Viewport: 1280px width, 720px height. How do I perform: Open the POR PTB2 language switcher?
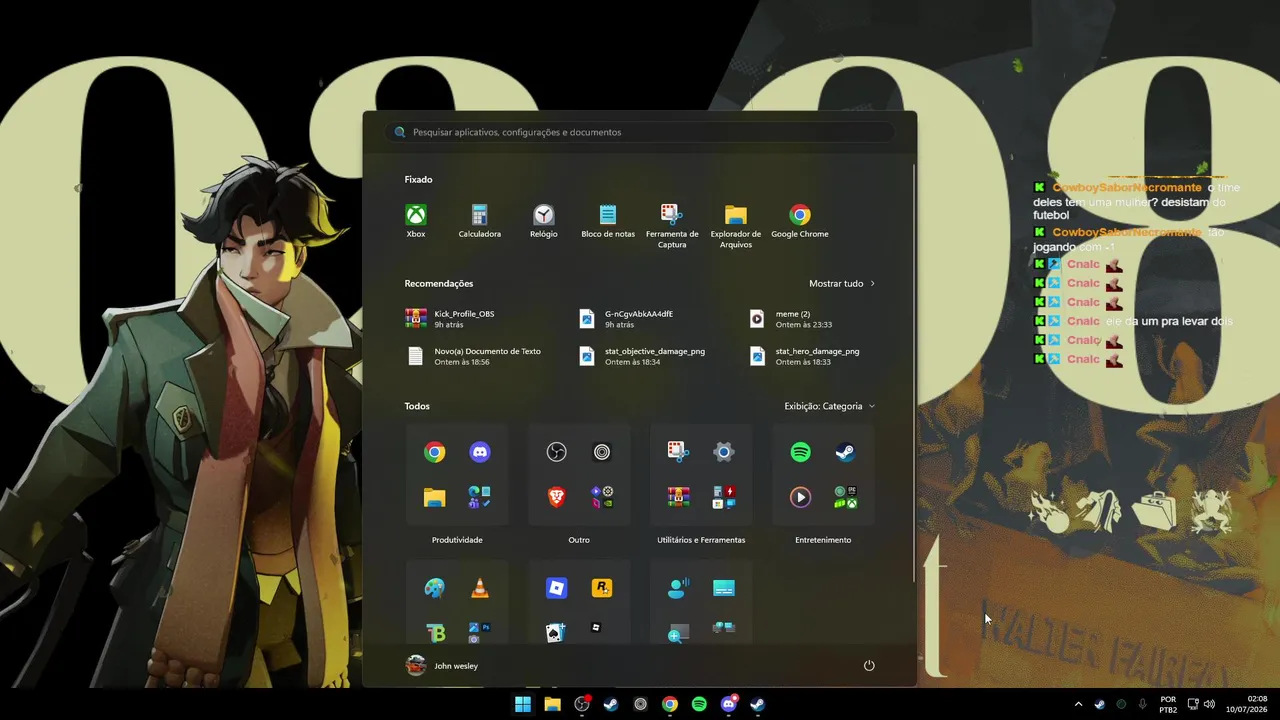click(x=1168, y=704)
